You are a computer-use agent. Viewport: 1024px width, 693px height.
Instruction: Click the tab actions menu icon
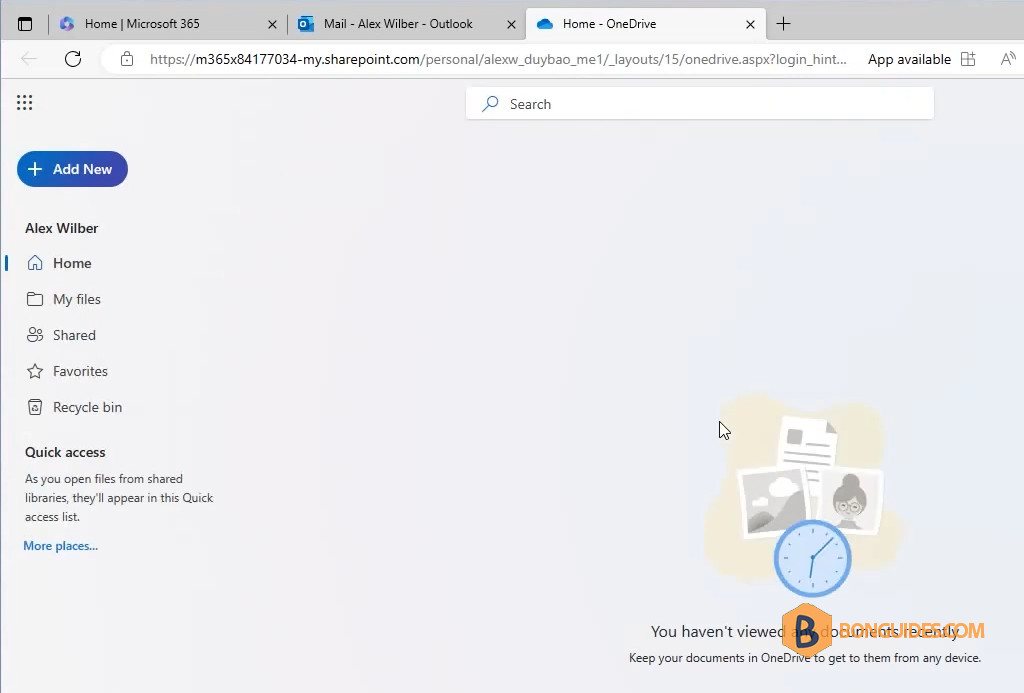coord(25,24)
